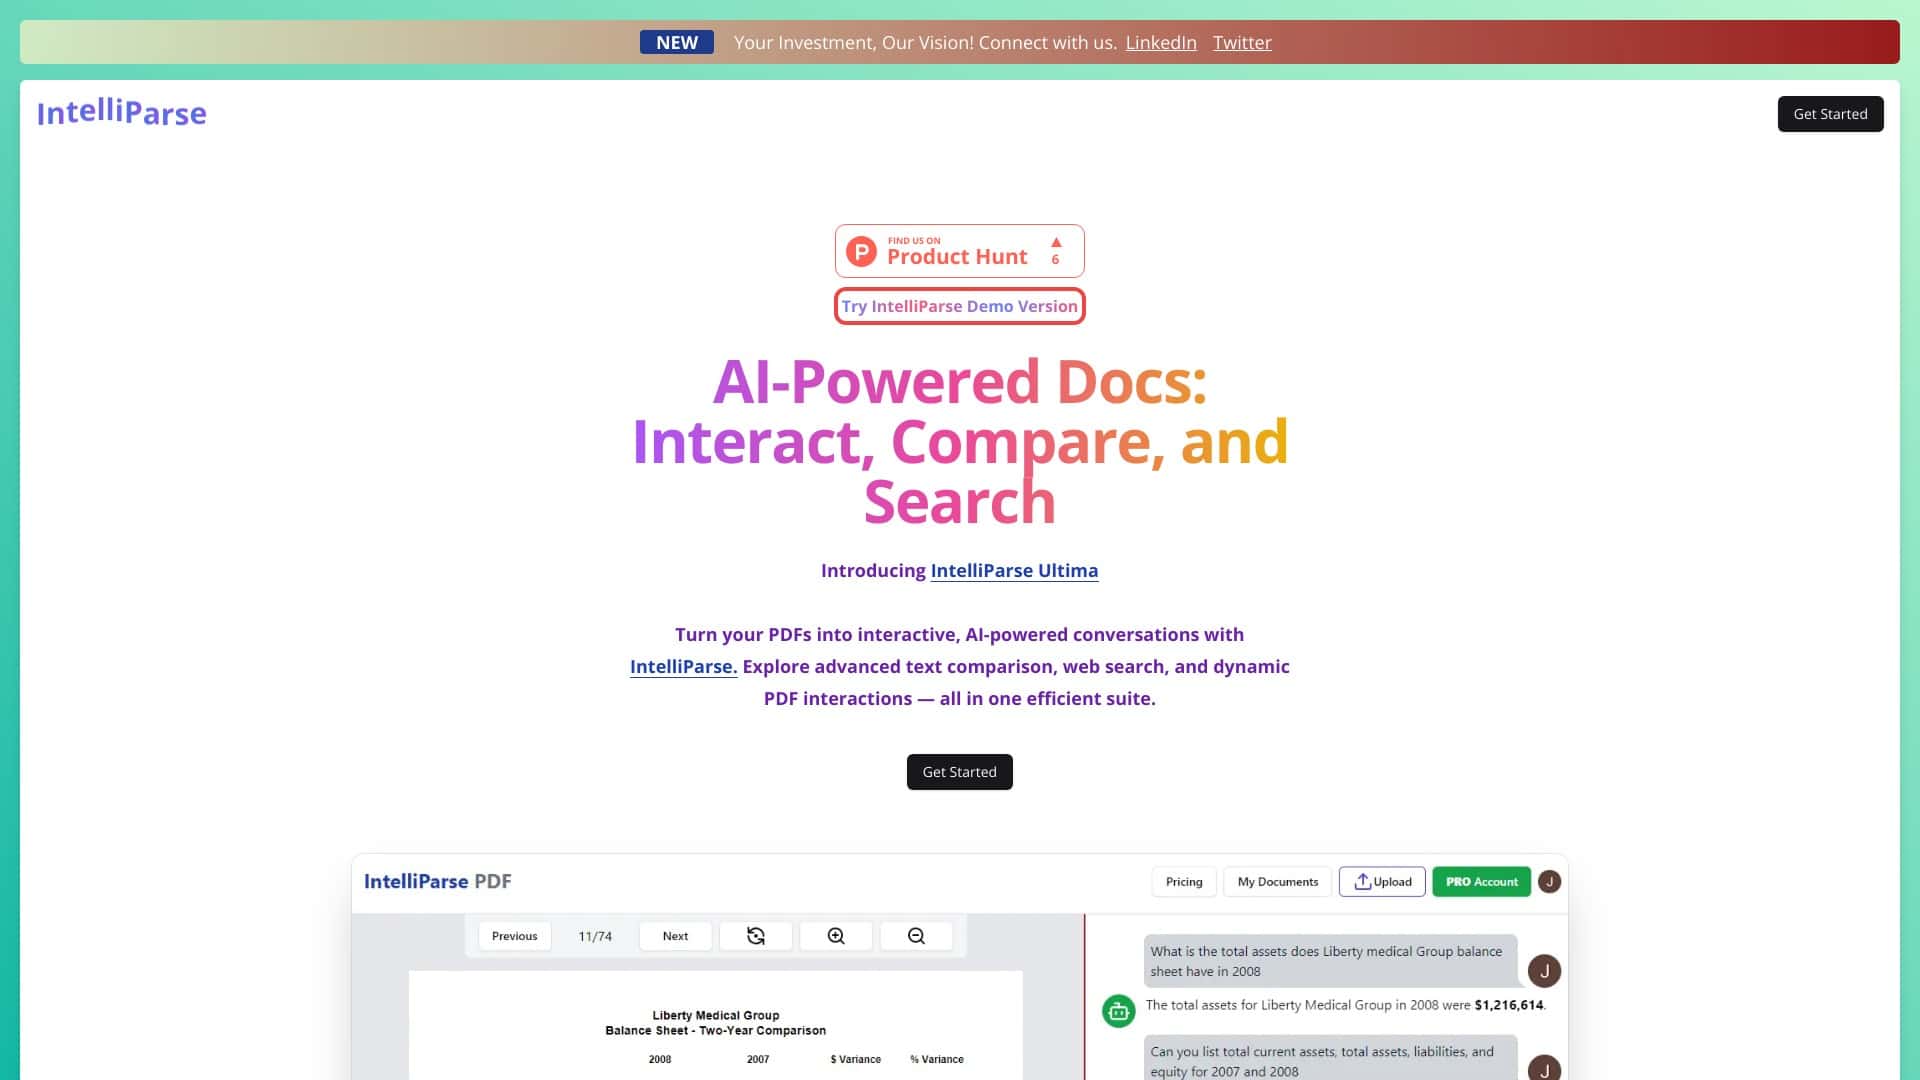
Task: Click the PRO Account button
Action: click(1481, 882)
